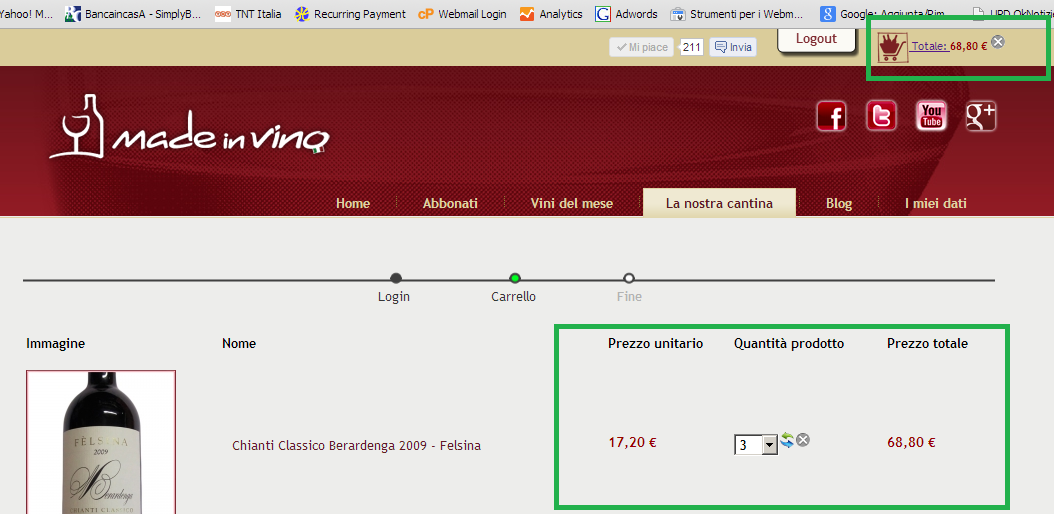
Task: Open the Facebook social icon
Action: [832, 116]
